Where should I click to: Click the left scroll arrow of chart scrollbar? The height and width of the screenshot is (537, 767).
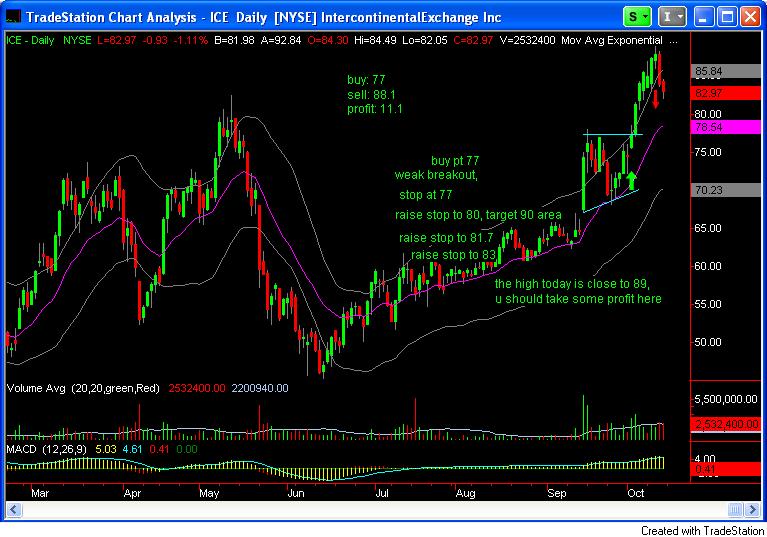pos(13,510)
